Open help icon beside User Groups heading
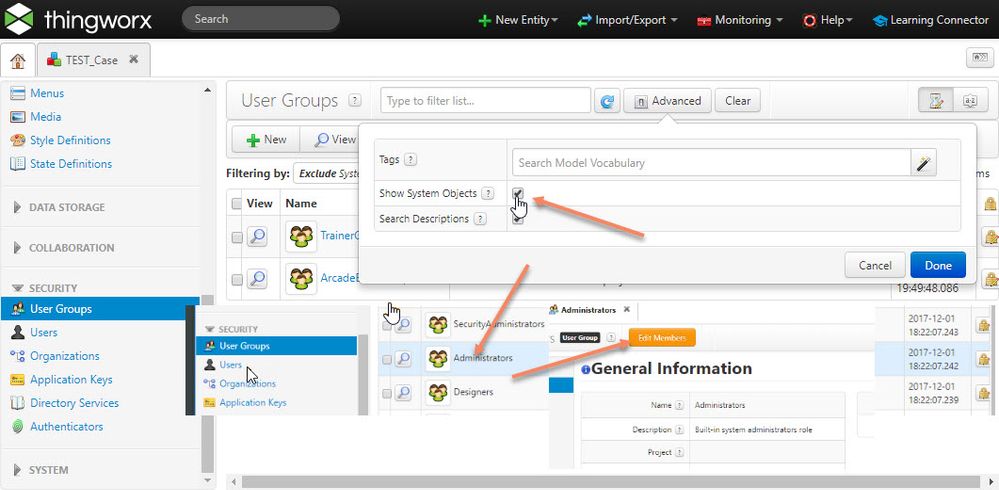 click(355, 100)
